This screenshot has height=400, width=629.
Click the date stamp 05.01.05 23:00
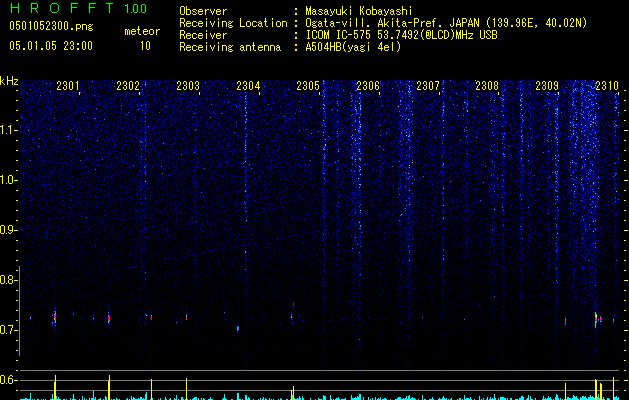coord(51,46)
